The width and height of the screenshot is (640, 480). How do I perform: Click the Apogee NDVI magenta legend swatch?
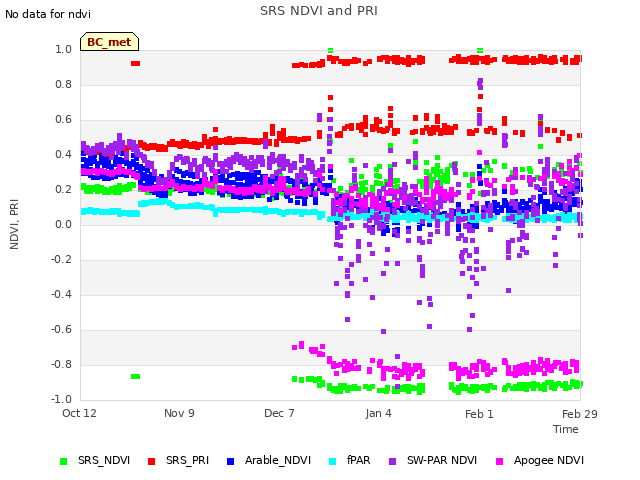click(499, 461)
